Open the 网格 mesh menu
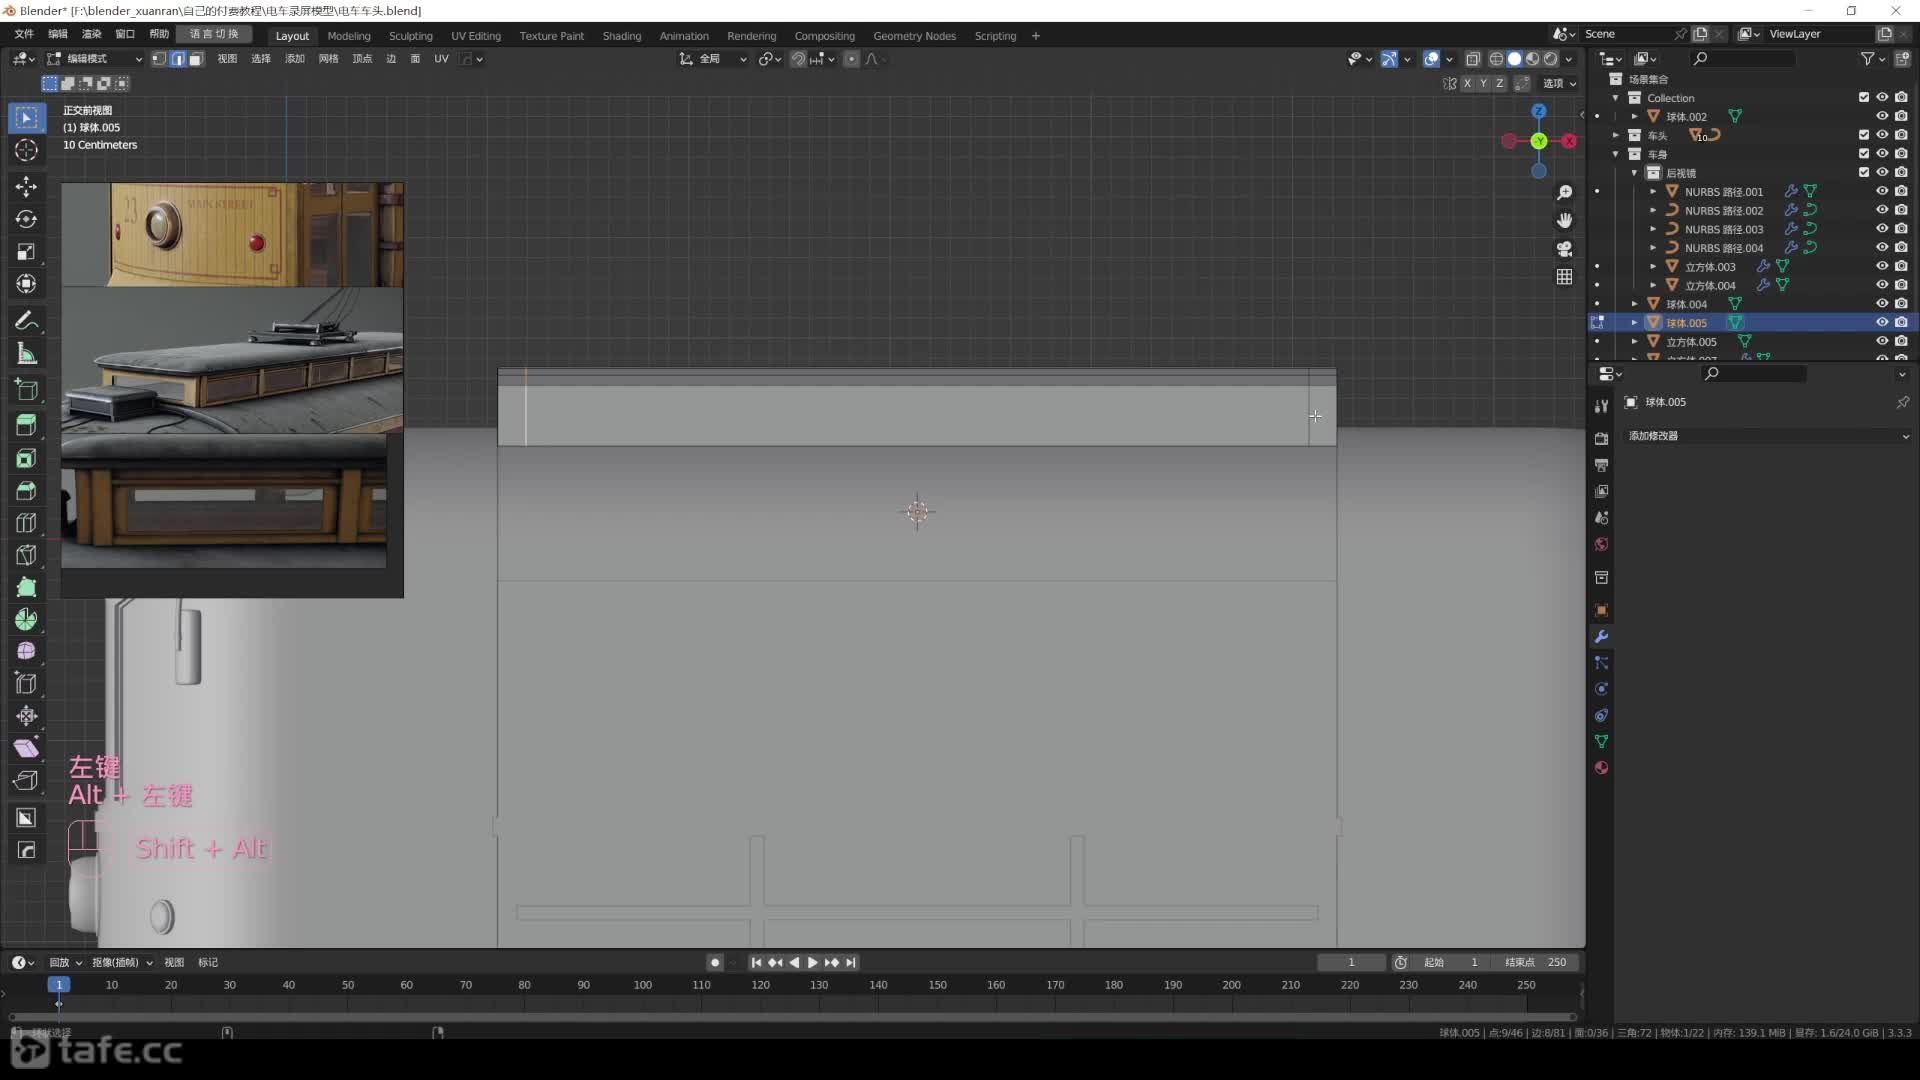Image resolution: width=1920 pixels, height=1080 pixels. [x=328, y=59]
